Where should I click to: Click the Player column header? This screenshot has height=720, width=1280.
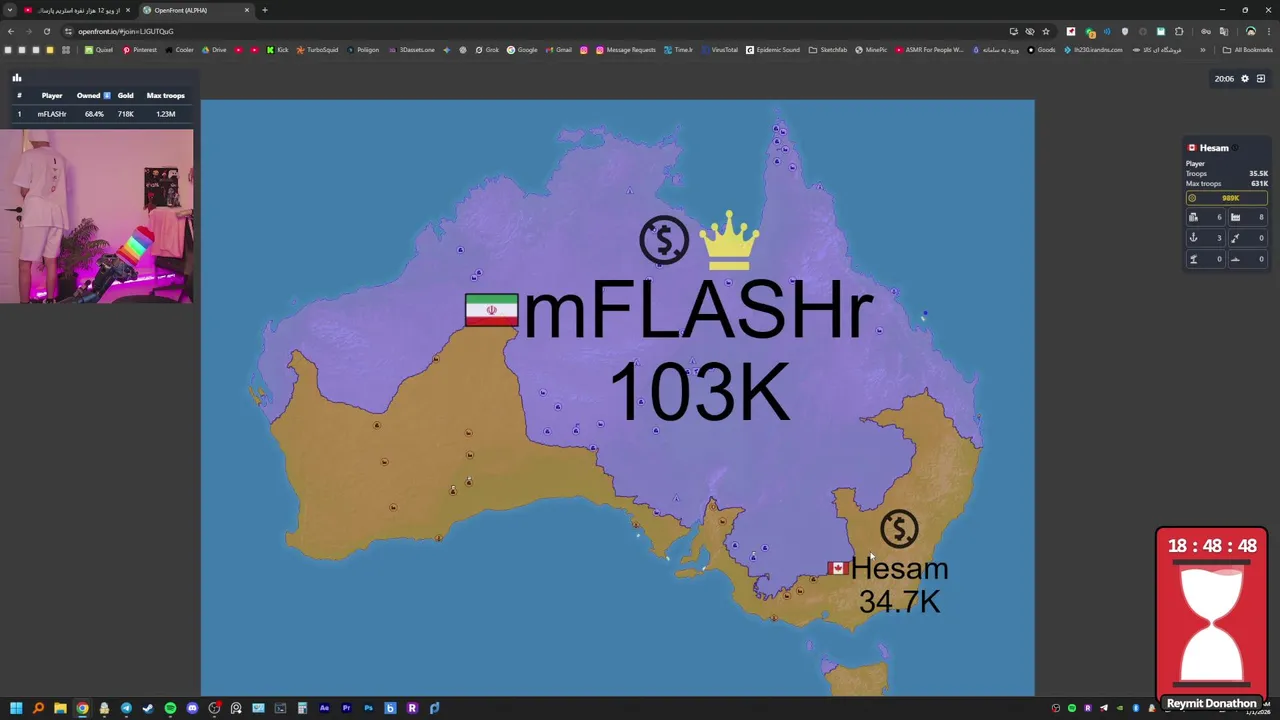pos(52,96)
